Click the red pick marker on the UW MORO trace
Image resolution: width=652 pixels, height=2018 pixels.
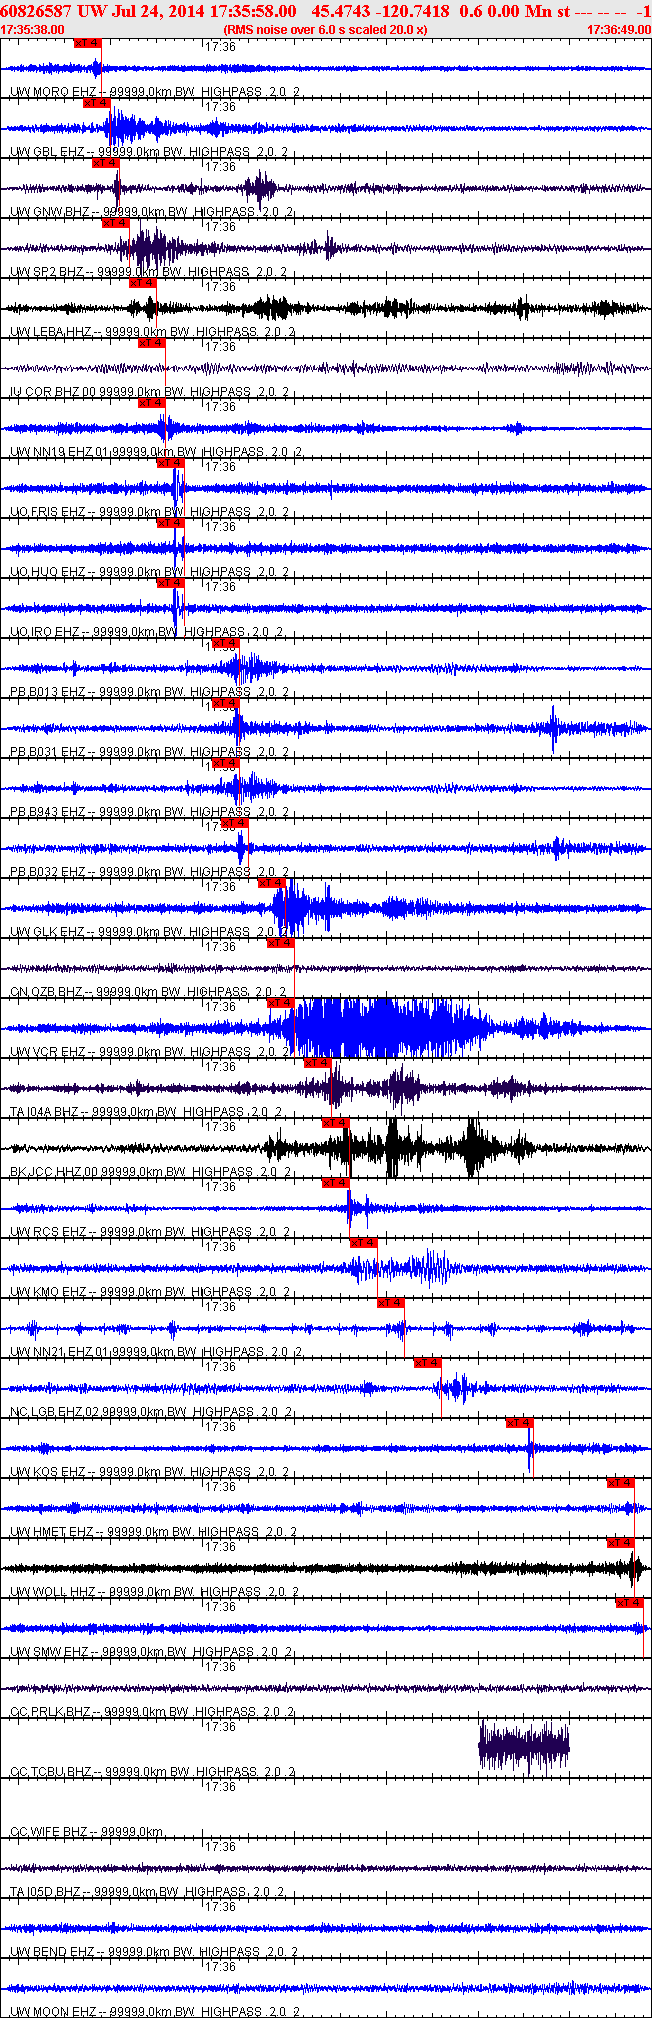(x=88, y=43)
